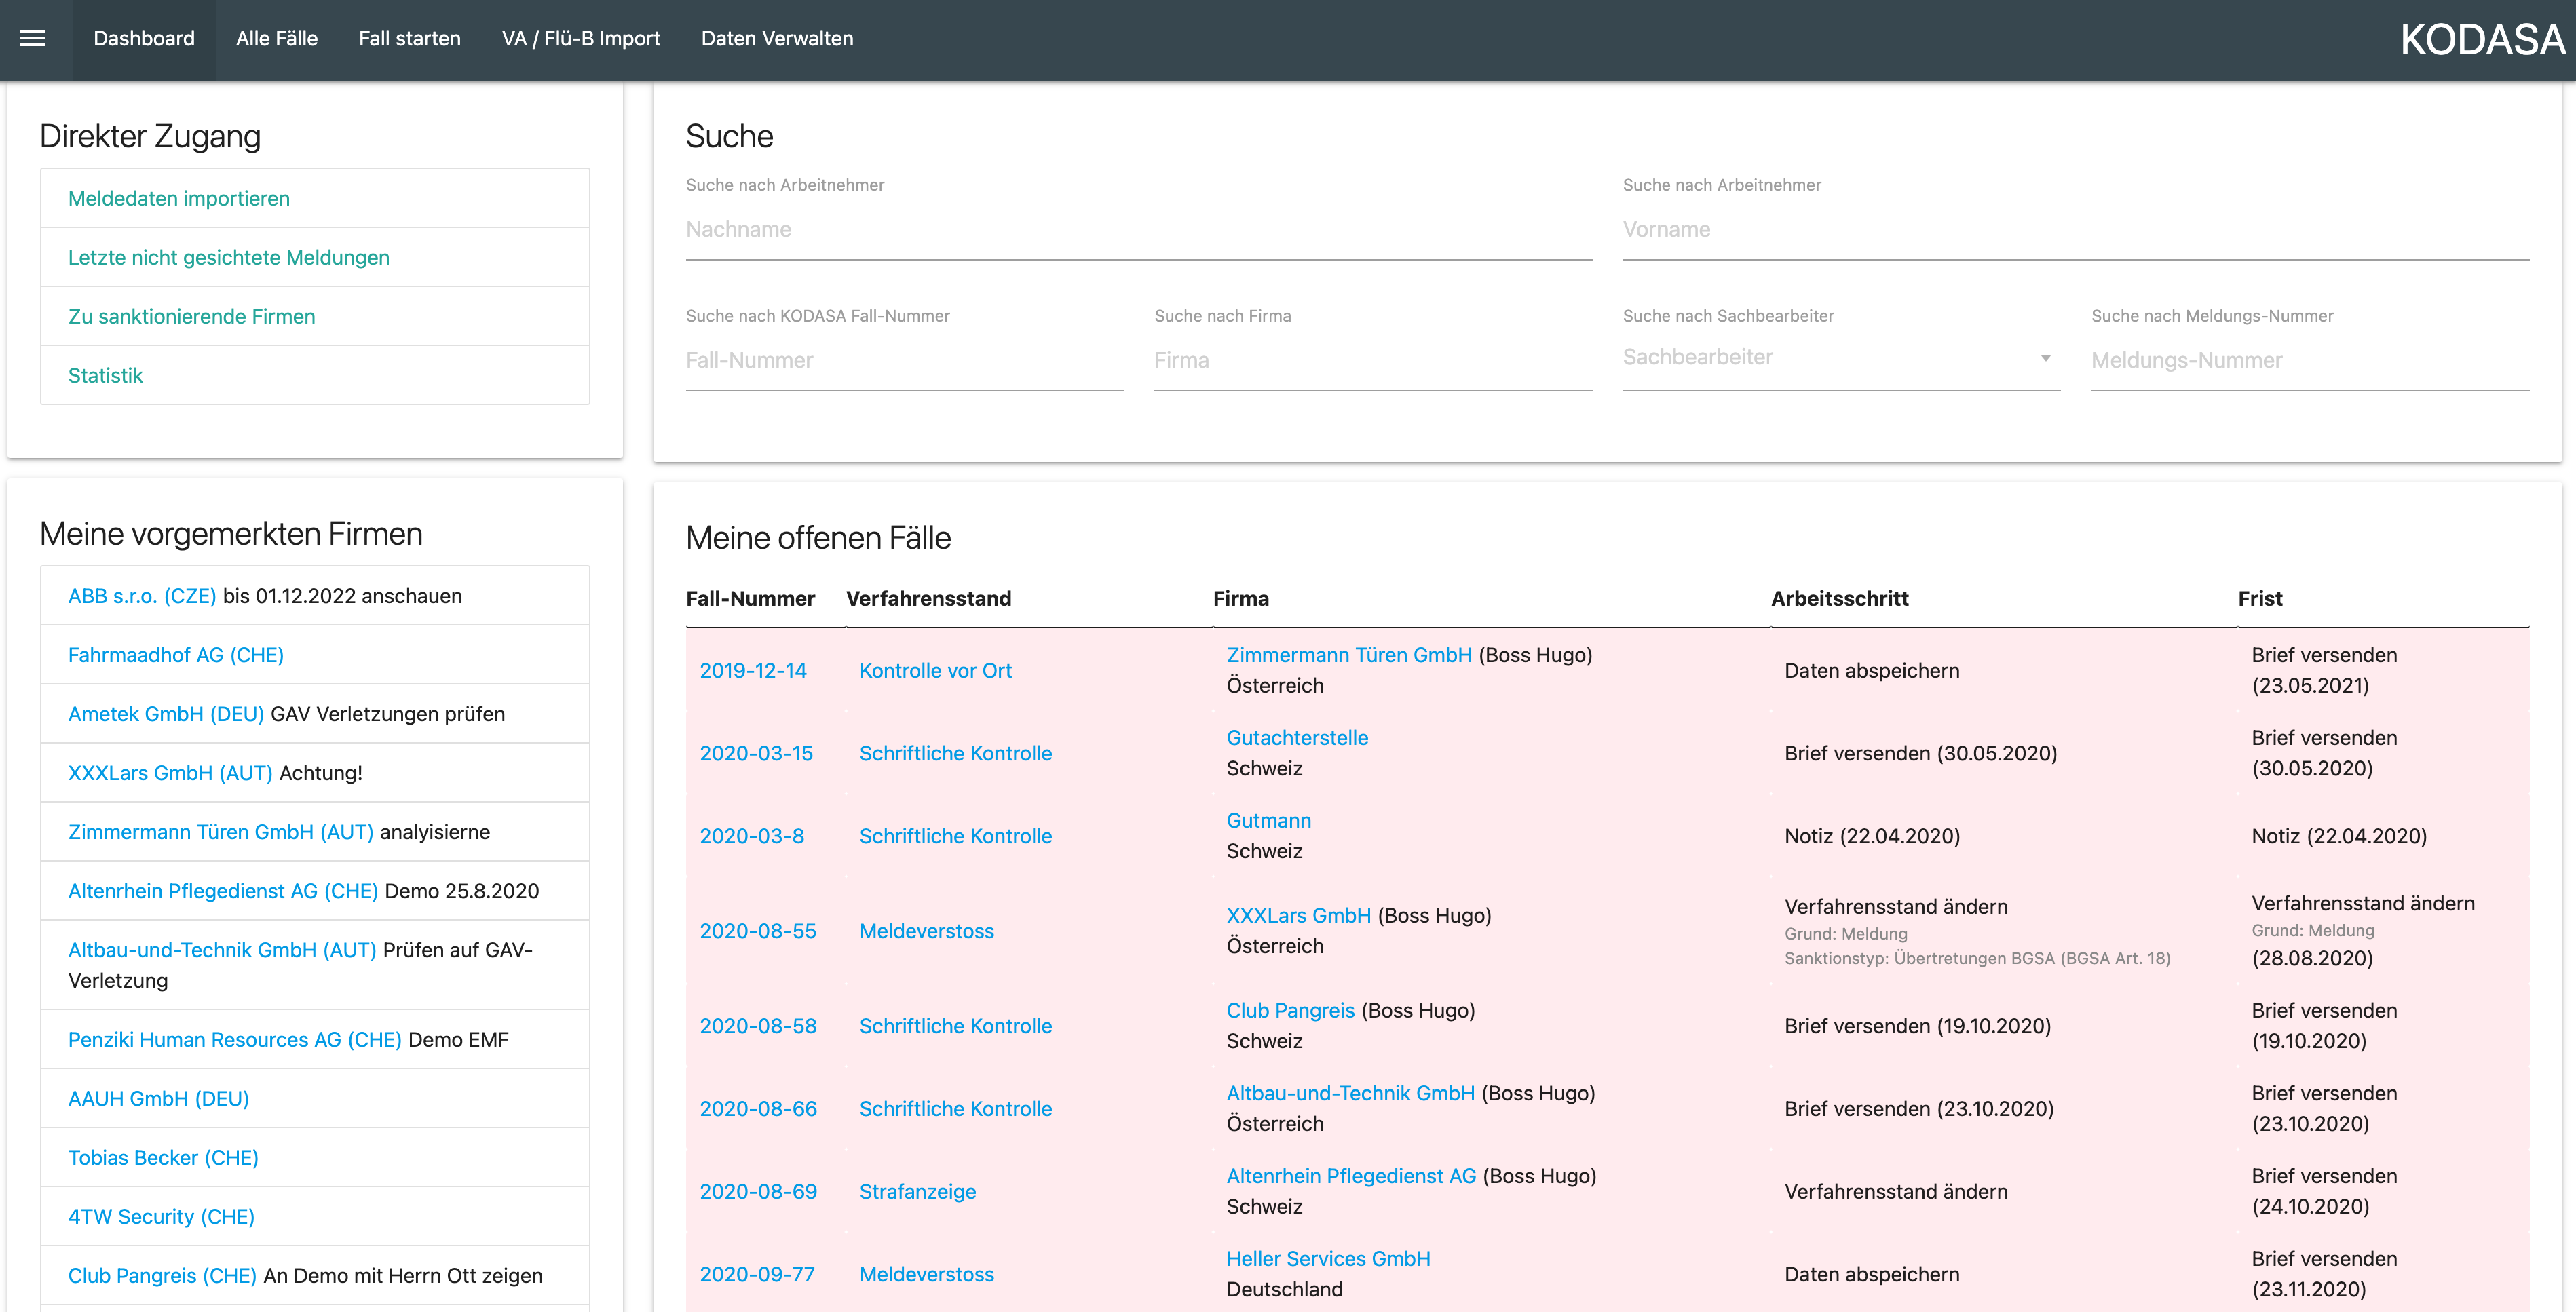2576x1312 pixels.
Task: Open the hamburger navigation menu
Action: (x=33, y=39)
